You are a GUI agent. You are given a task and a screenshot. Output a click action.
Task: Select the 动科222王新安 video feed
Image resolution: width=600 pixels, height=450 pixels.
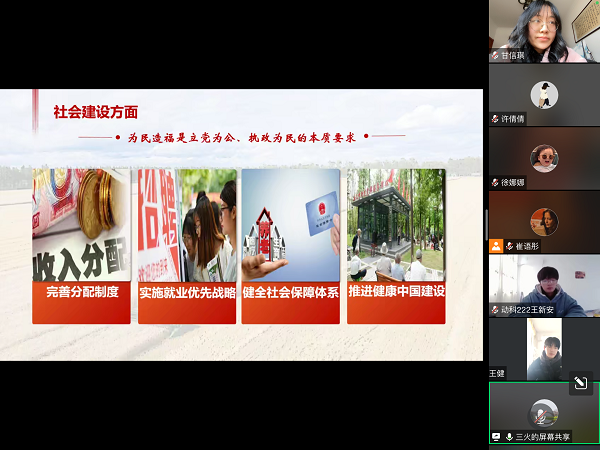tap(544, 283)
